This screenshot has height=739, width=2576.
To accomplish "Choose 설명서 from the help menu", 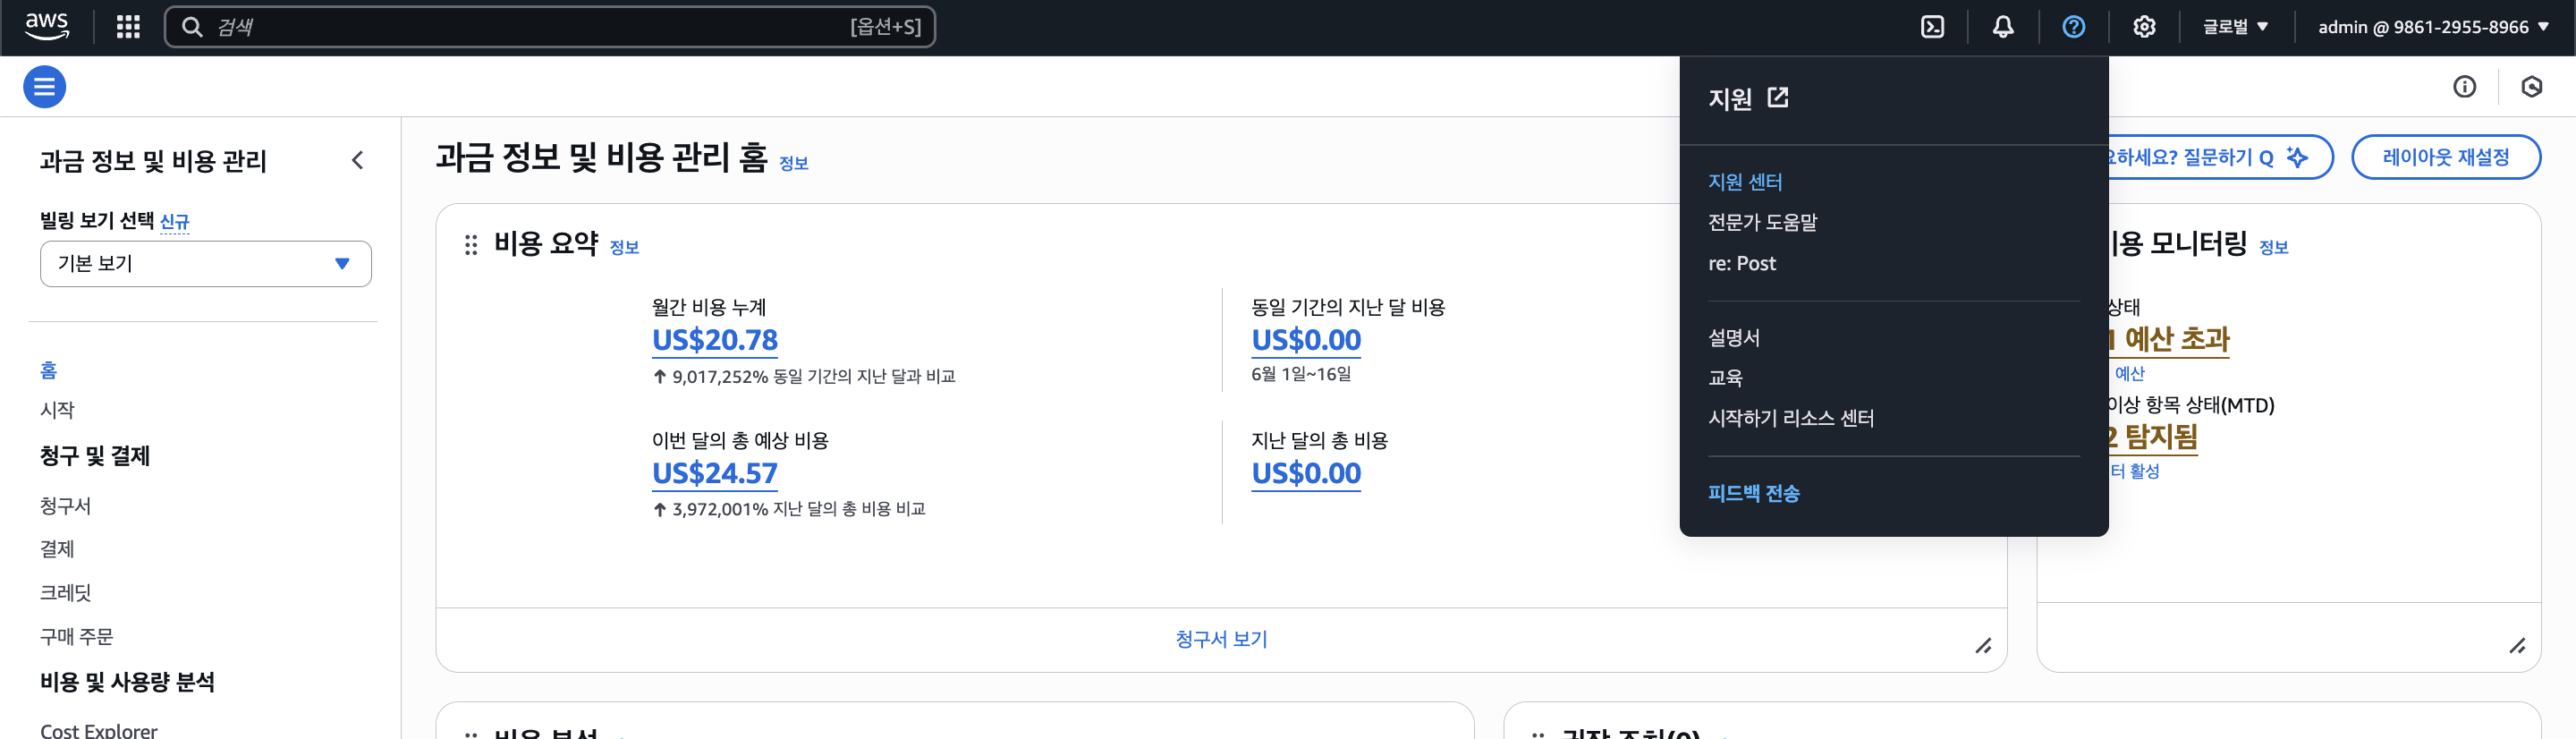I will (x=1733, y=338).
